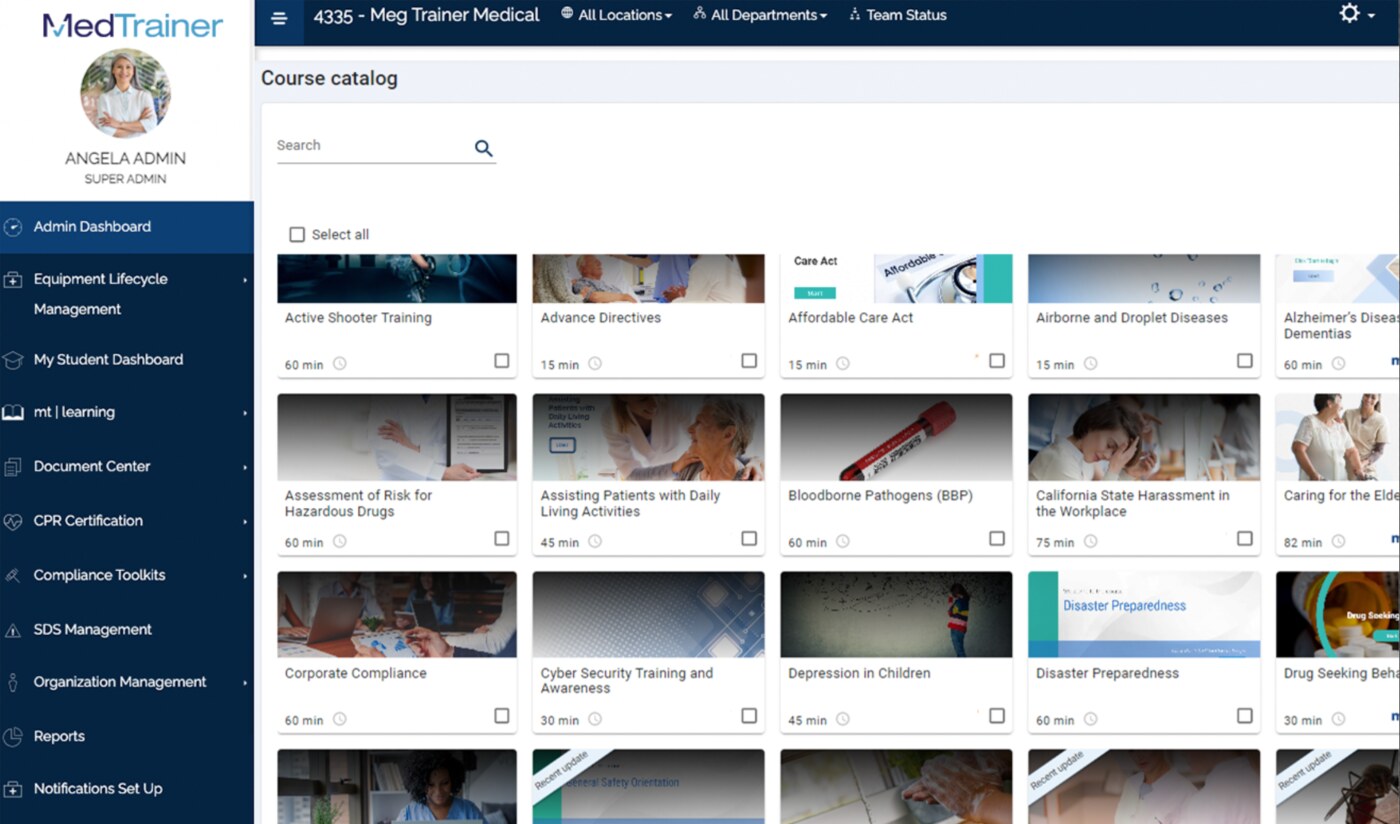Check the Active Shooter Training course box
1400x824 pixels.
point(502,361)
